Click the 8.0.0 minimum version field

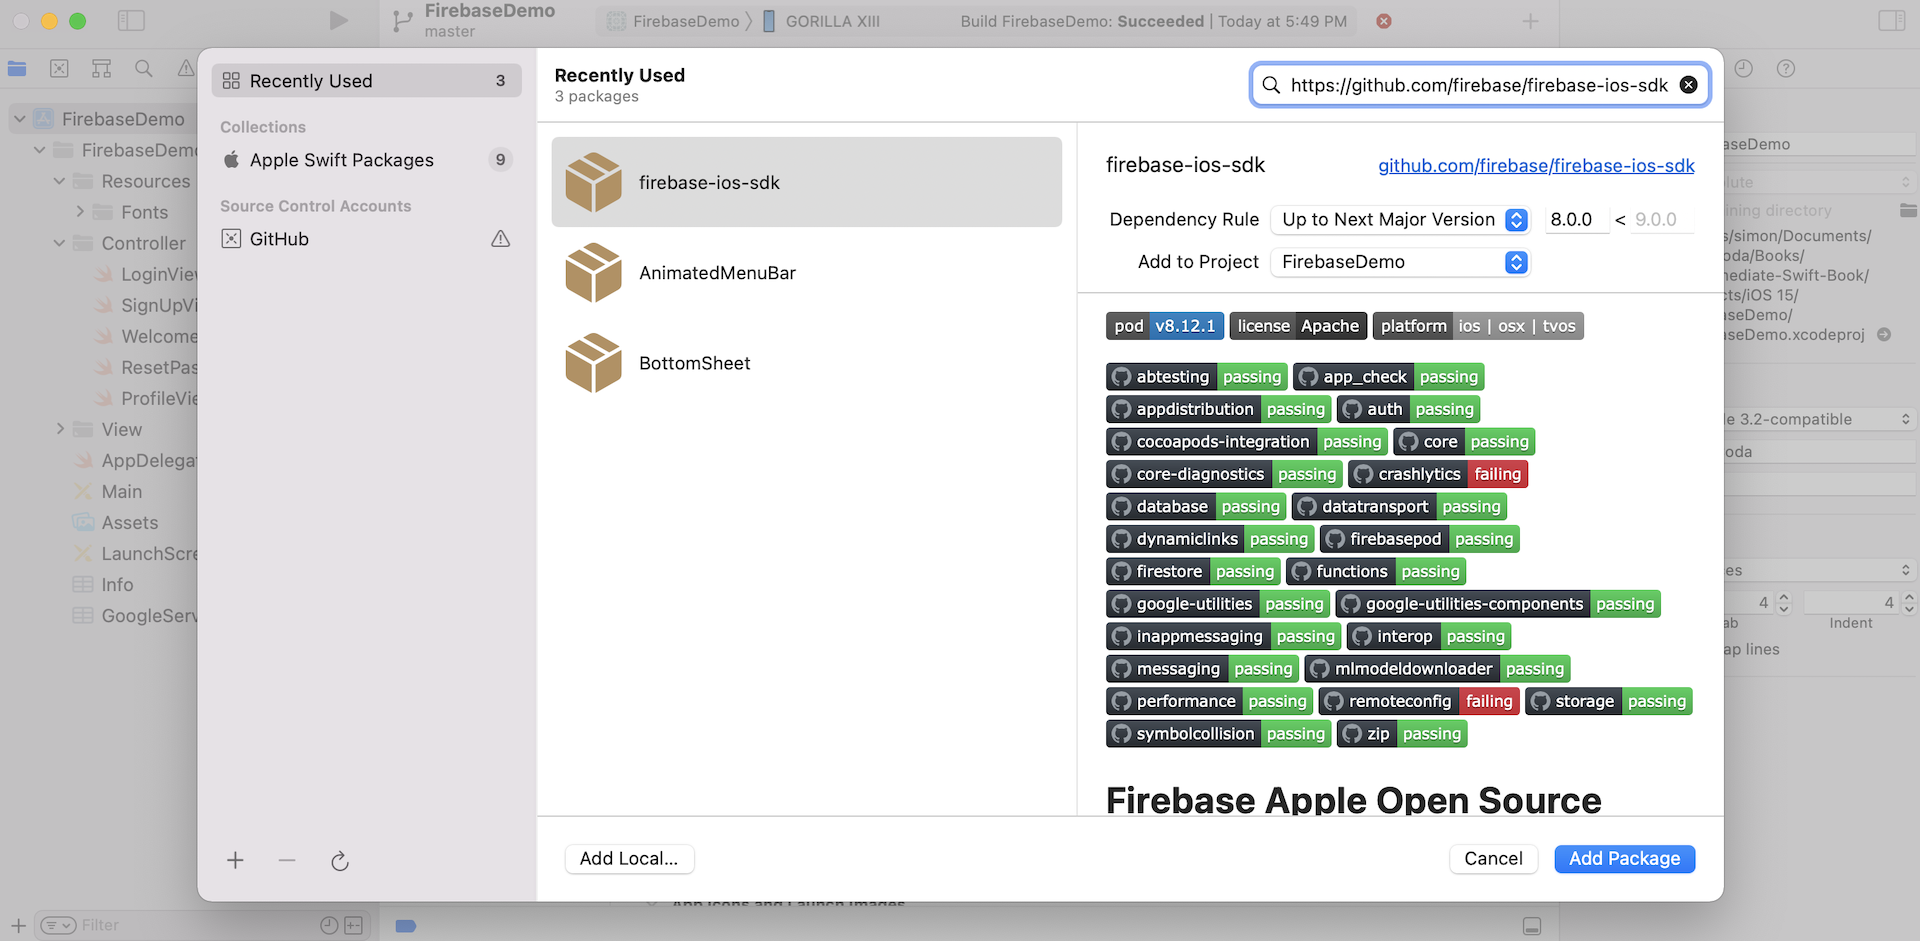click(x=1574, y=220)
